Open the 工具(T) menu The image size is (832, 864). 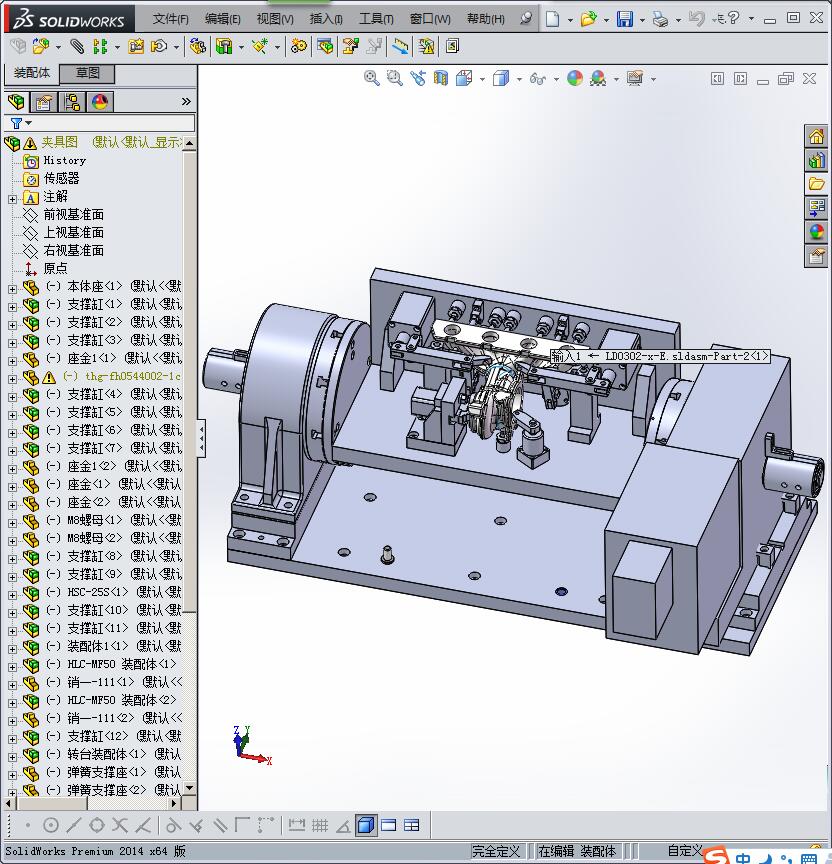(376, 19)
